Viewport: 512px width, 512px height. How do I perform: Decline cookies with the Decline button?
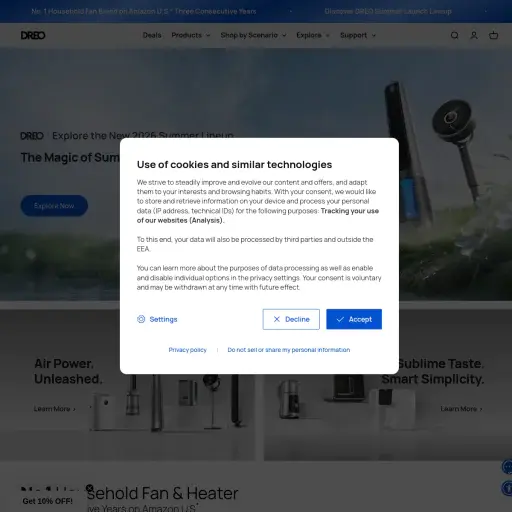coord(291,319)
